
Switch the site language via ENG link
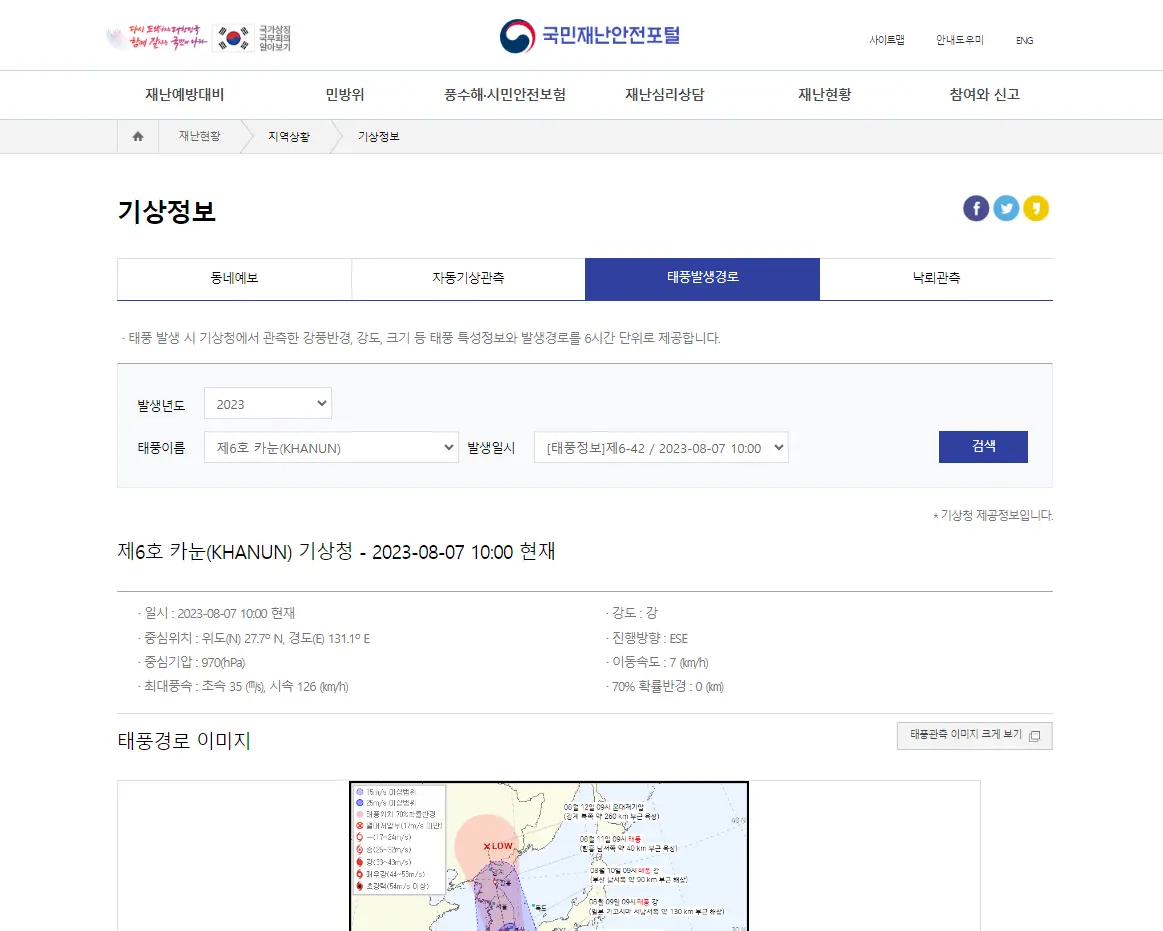click(x=1023, y=40)
